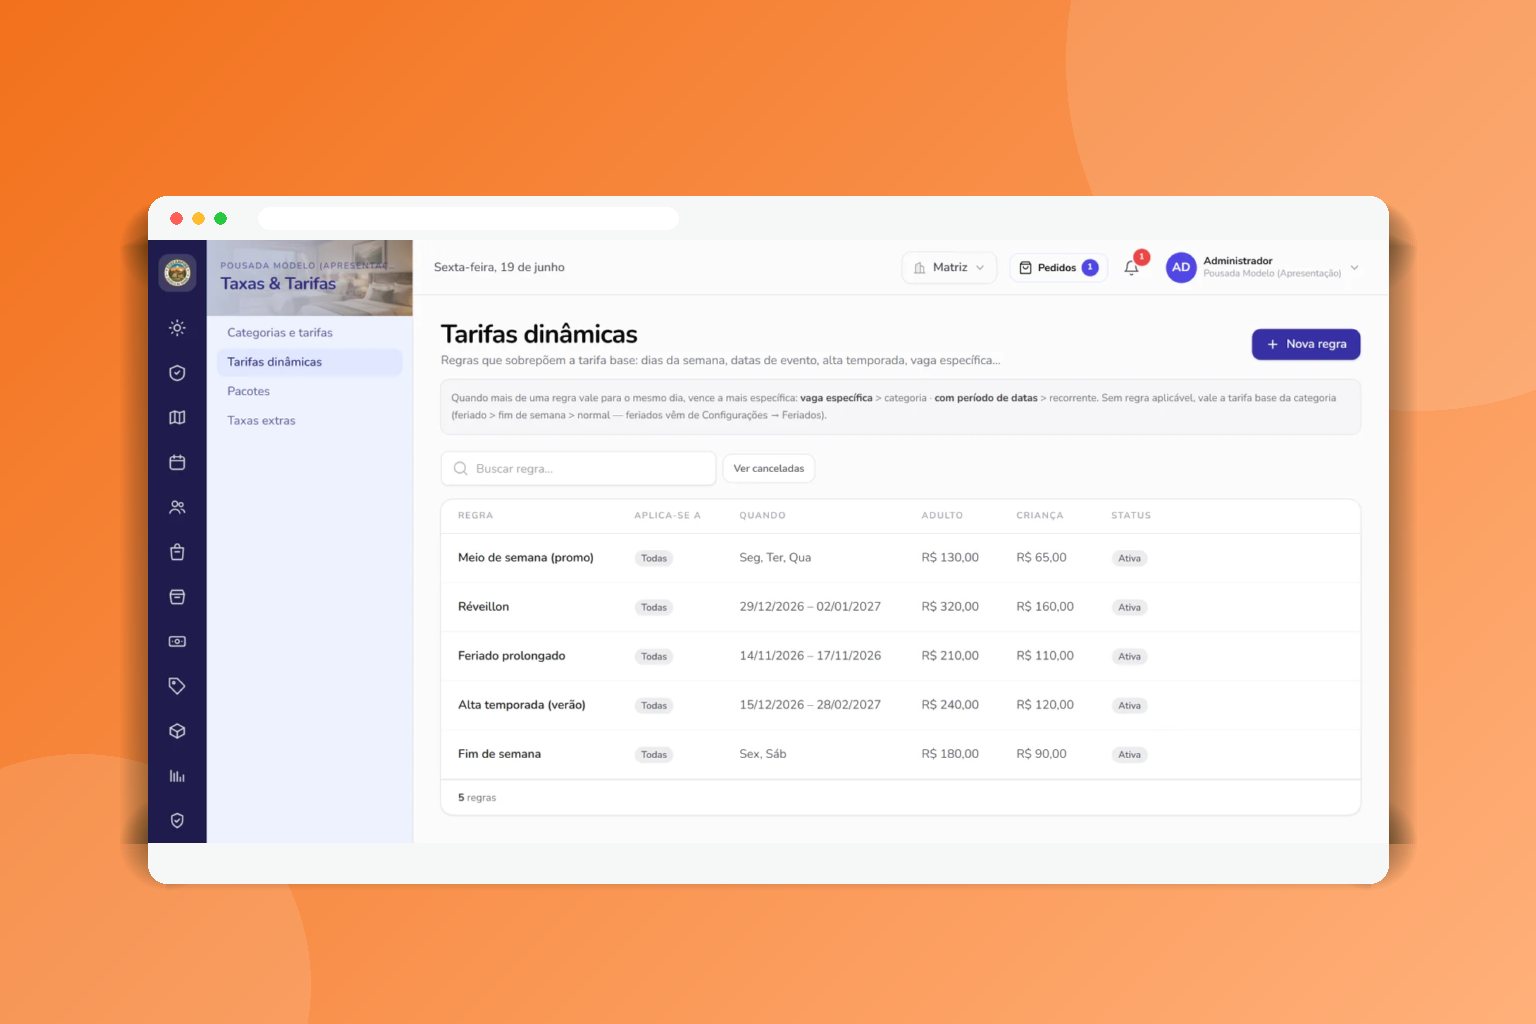This screenshot has height=1024, width=1536.
Task: Open the notifications bell
Action: point(1131,268)
